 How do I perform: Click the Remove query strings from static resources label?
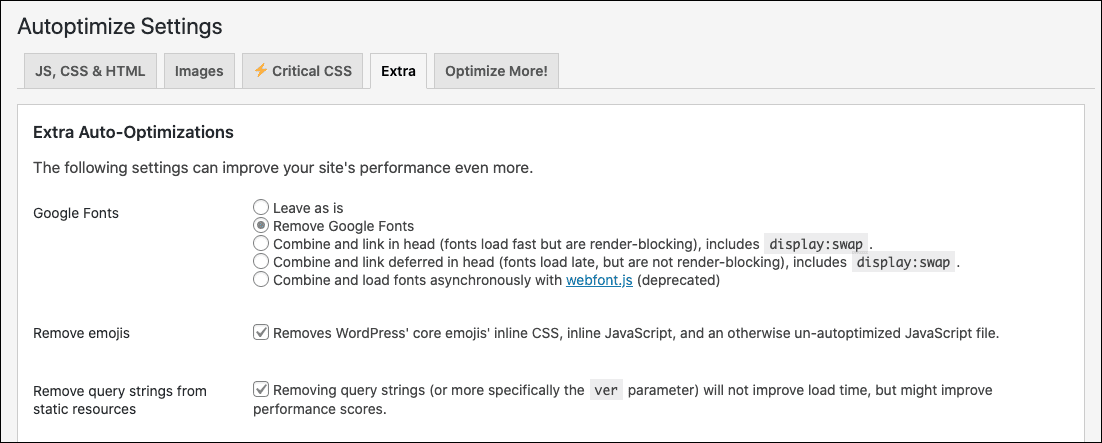[x=120, y=399]
